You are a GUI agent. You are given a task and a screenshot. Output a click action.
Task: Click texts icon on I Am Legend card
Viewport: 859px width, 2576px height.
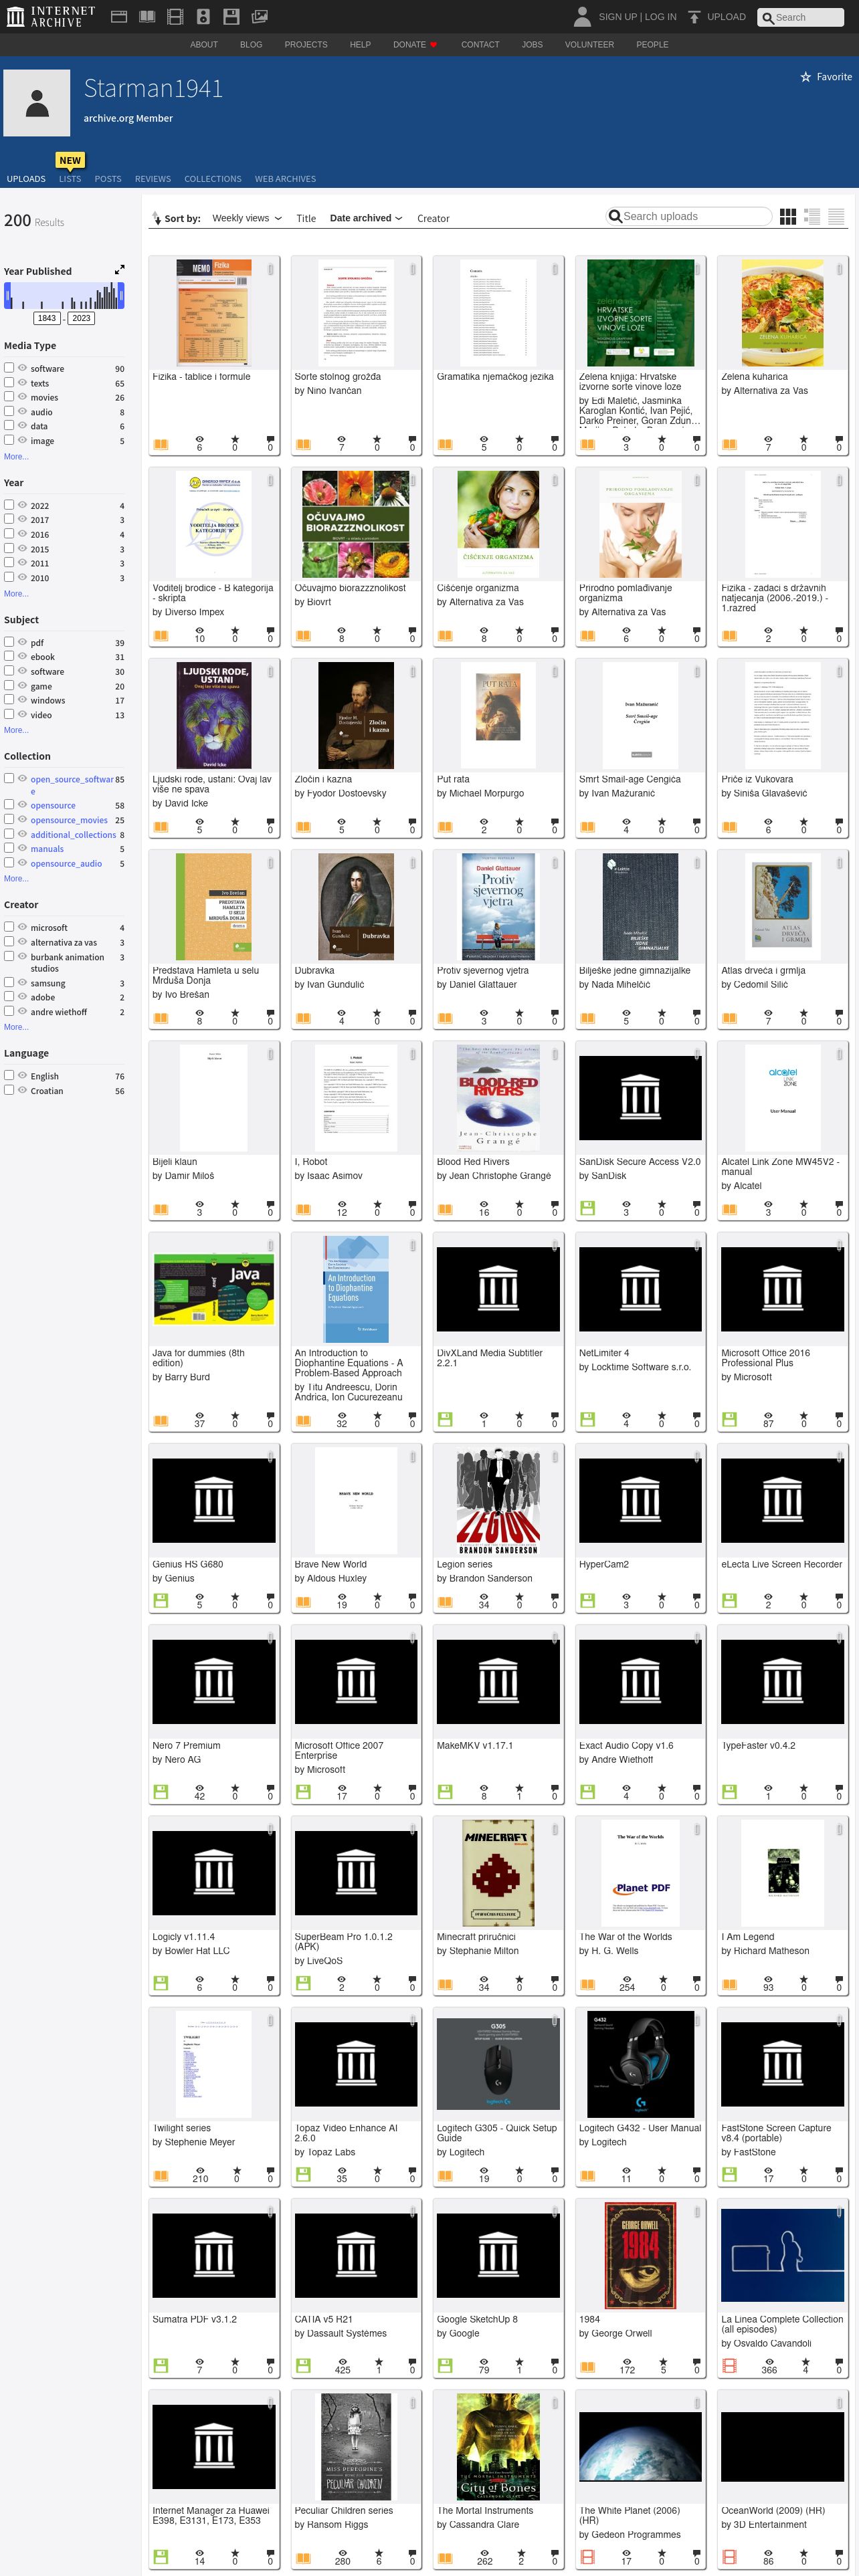tap(729, 1984)
